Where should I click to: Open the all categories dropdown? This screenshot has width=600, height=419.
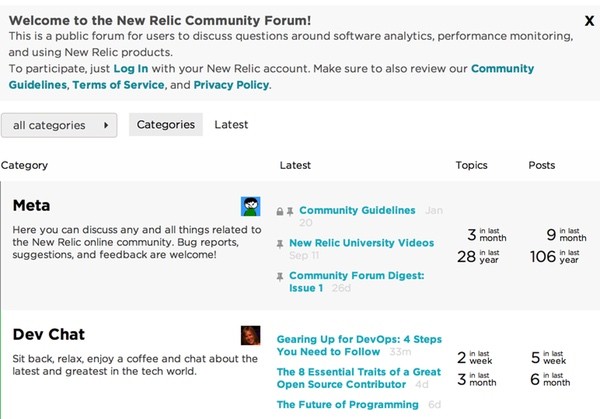pyautogui.click(x=59, y=125)
